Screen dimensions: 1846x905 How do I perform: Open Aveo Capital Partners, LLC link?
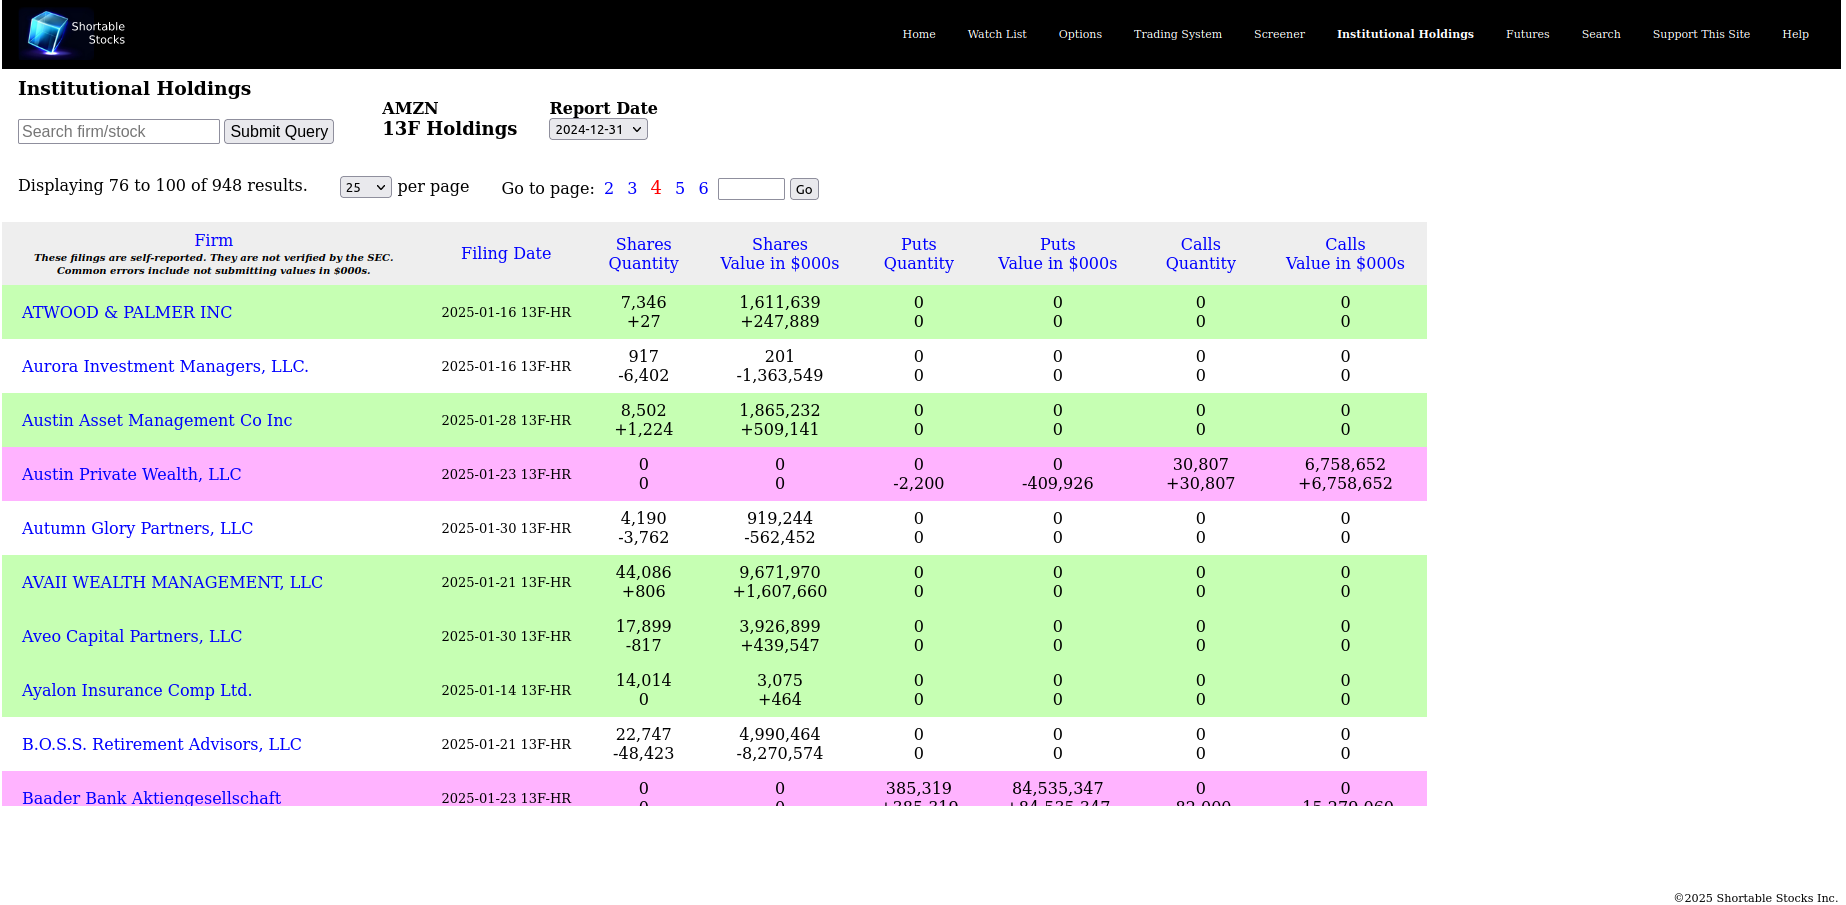(132, 636)
